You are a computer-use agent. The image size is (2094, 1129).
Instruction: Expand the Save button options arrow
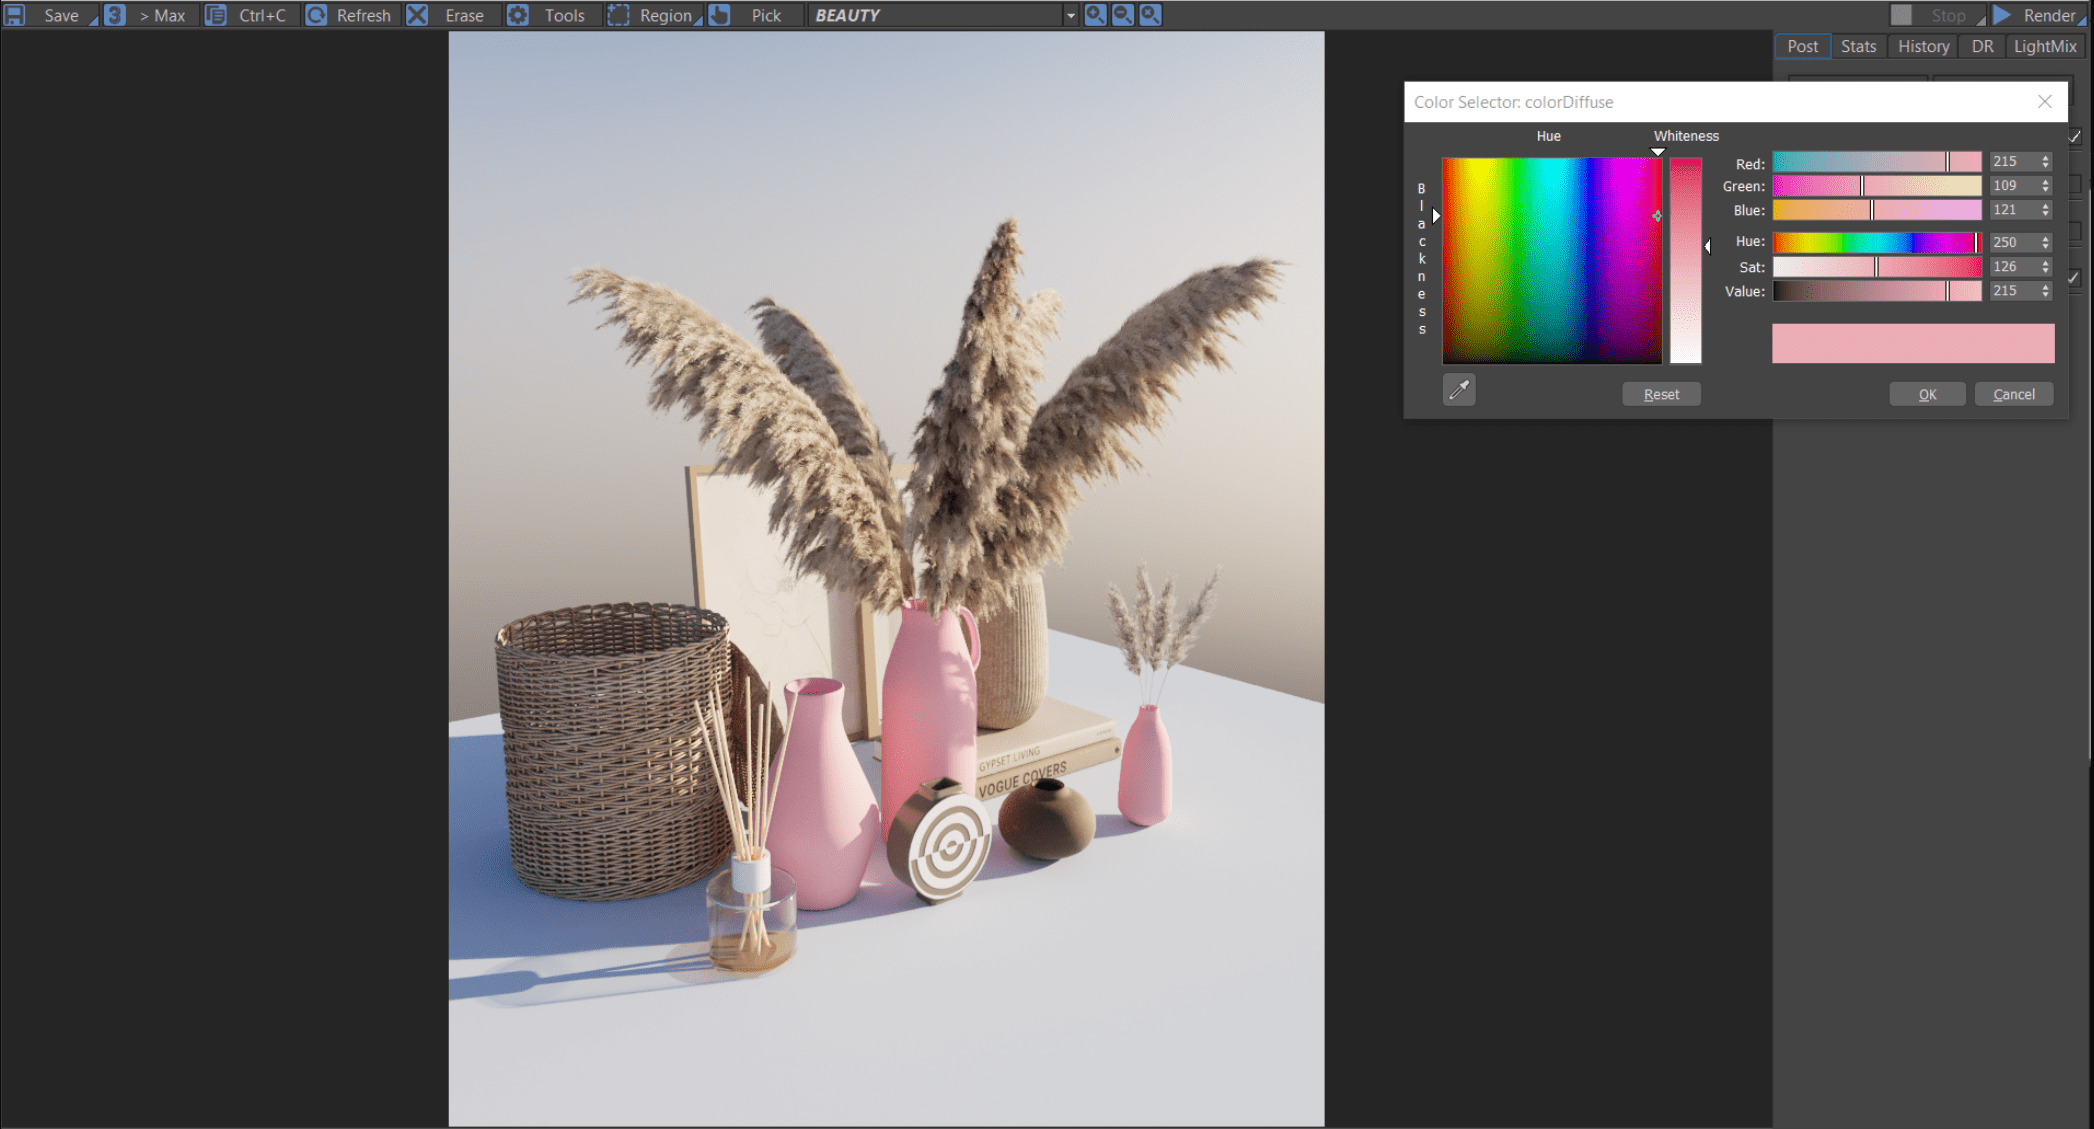tap(94, 18)
